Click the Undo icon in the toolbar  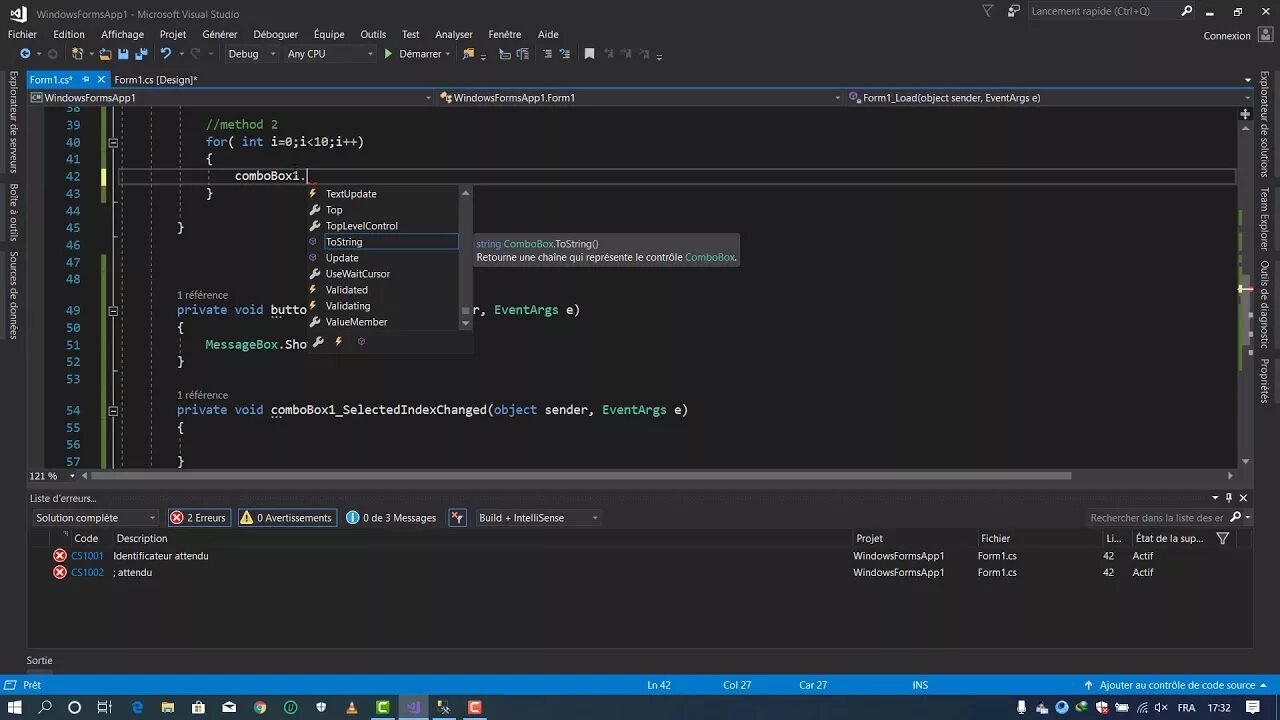(167, 54)
